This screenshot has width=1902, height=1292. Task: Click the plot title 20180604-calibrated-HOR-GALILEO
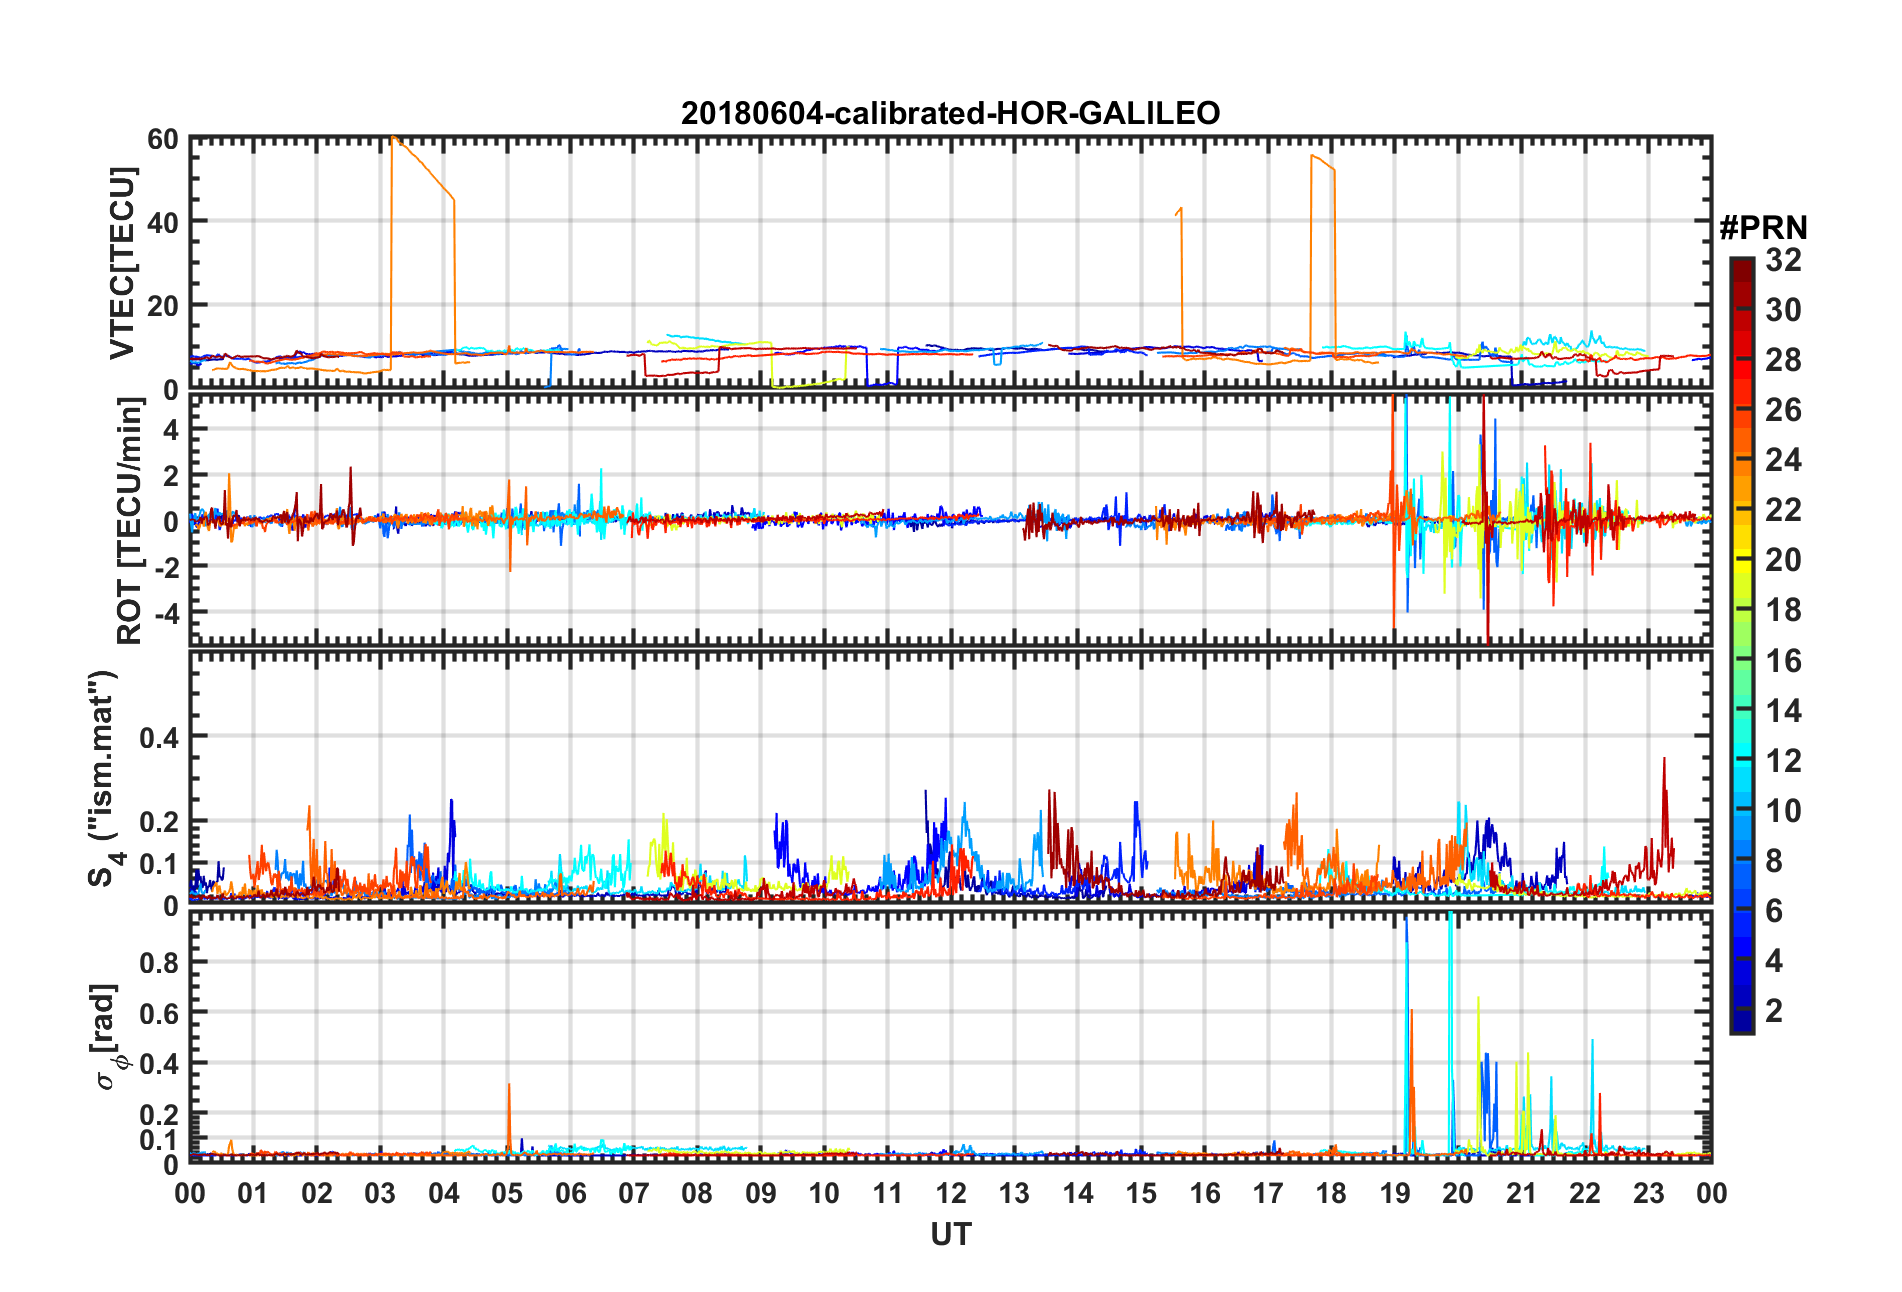950,113
